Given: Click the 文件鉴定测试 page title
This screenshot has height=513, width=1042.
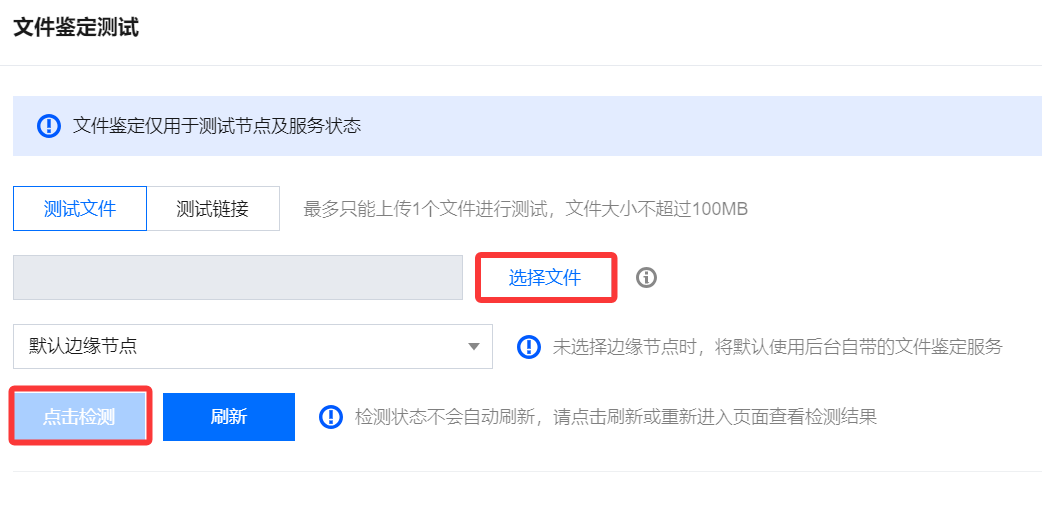Looking at the screenshot, I should [x=76, y=28].
